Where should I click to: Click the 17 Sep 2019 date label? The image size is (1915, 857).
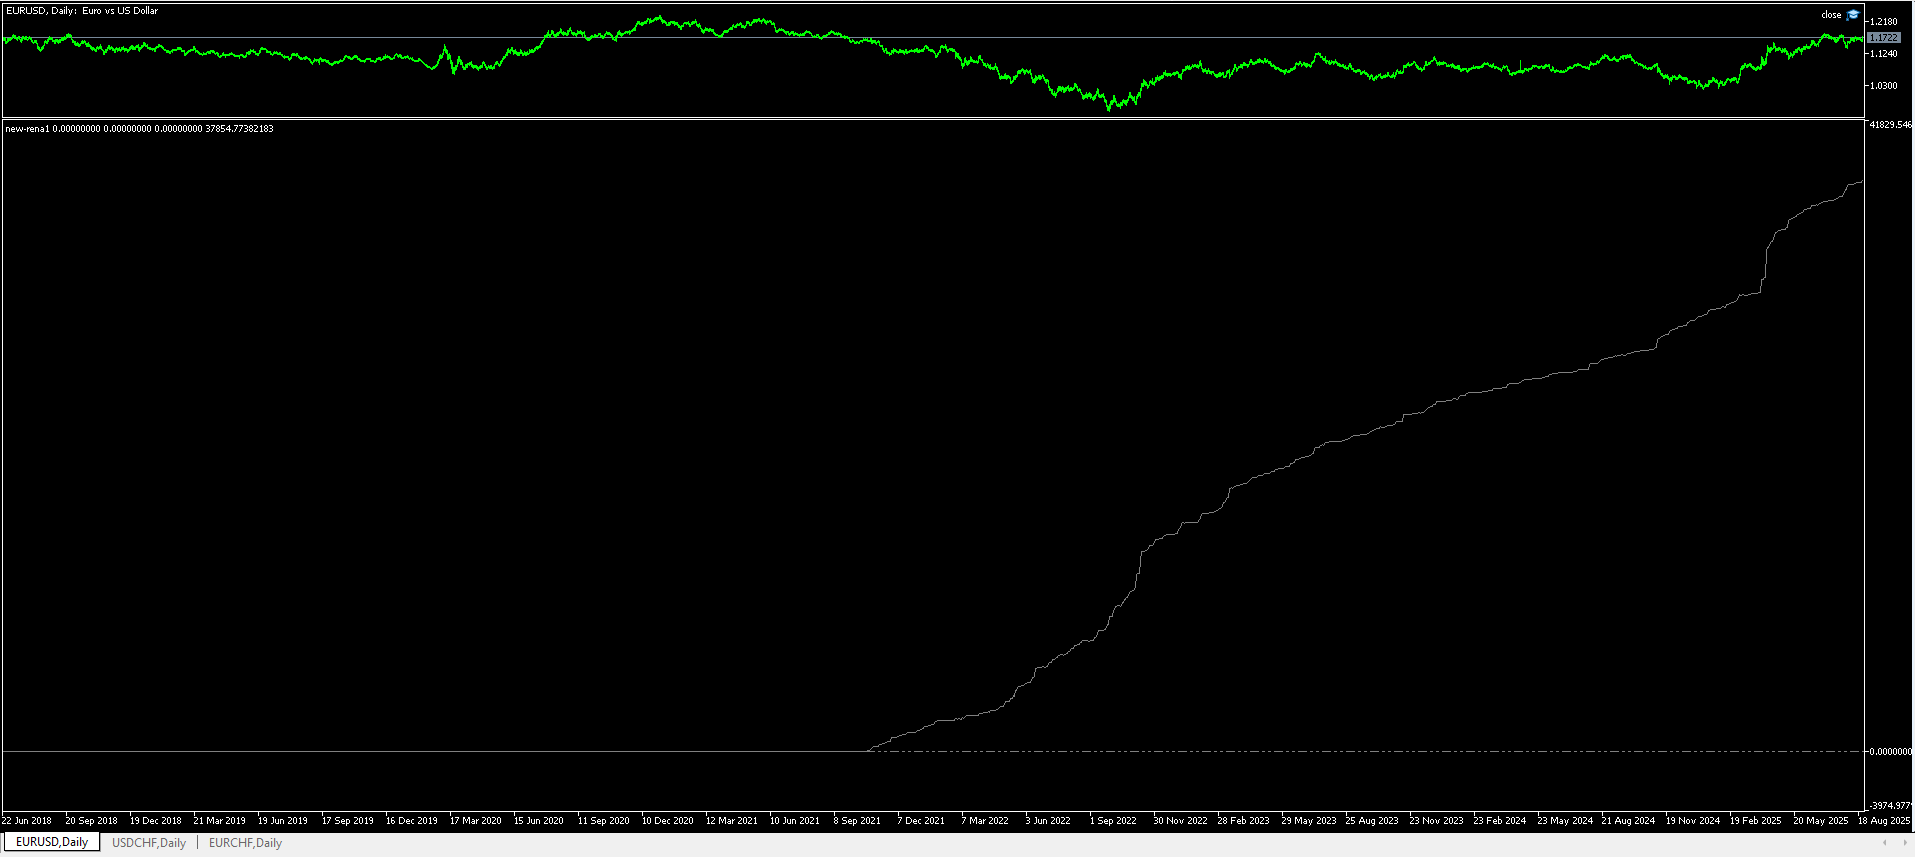click(x=347, y=821)
